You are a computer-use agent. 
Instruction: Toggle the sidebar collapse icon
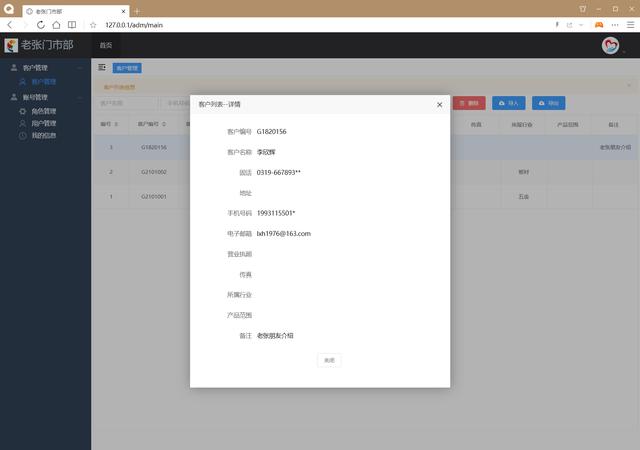click(102, 67)
